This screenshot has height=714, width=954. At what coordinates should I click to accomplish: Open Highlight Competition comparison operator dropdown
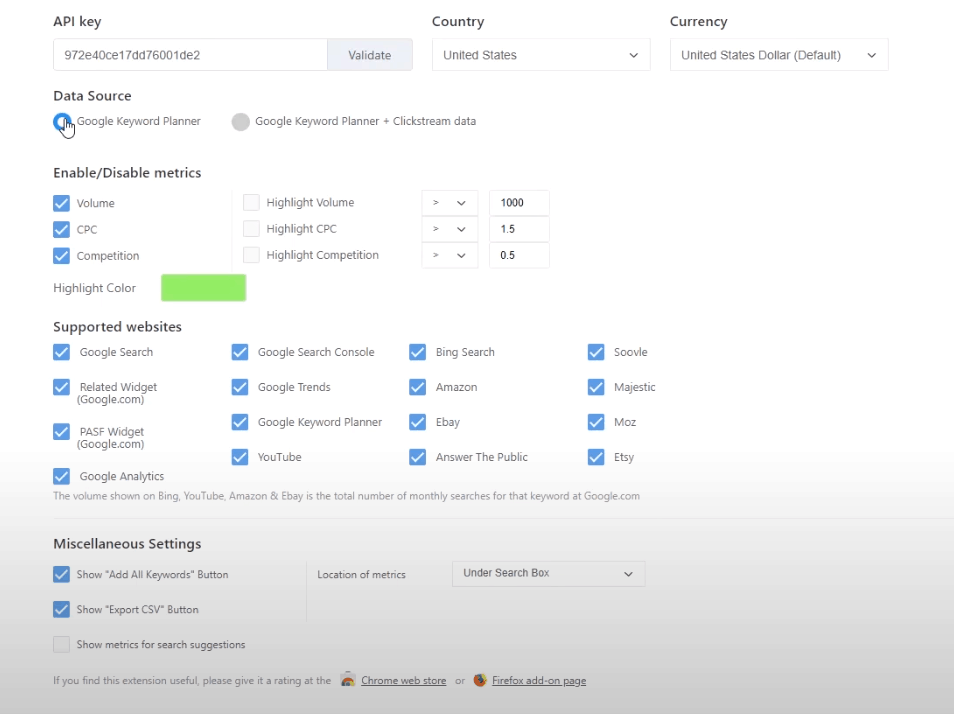(x=450, y=255)
